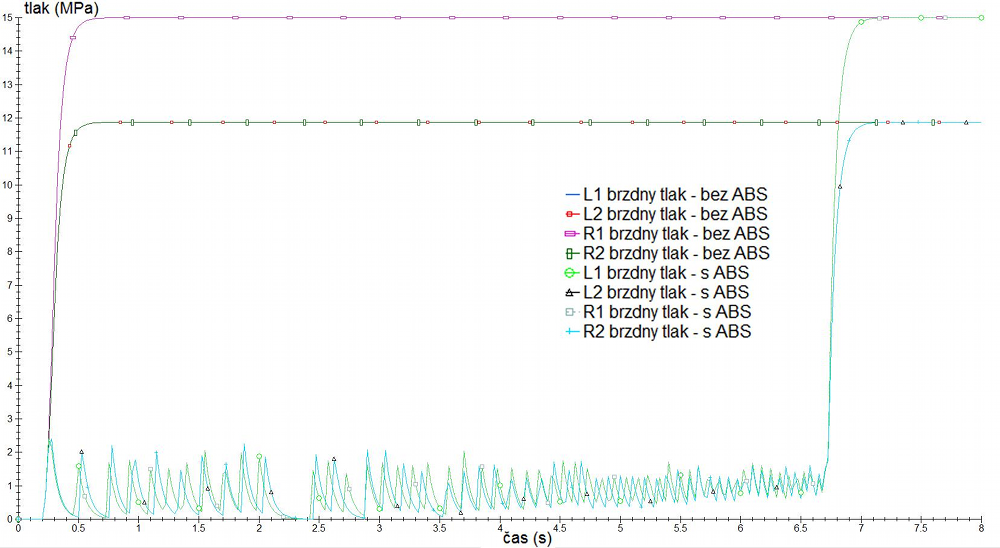The width and height of the screenshot is (1000, 548).
Task: Click the magenta marker icon in R1 bez ABS legend
Action: tap(571, 234)
